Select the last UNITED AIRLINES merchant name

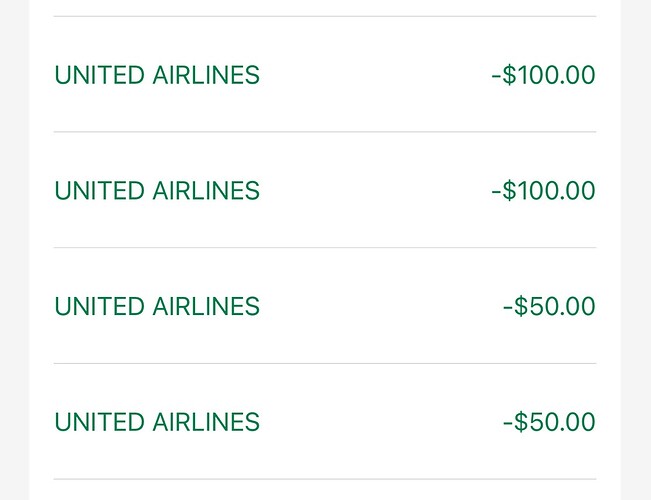[157, 422]
